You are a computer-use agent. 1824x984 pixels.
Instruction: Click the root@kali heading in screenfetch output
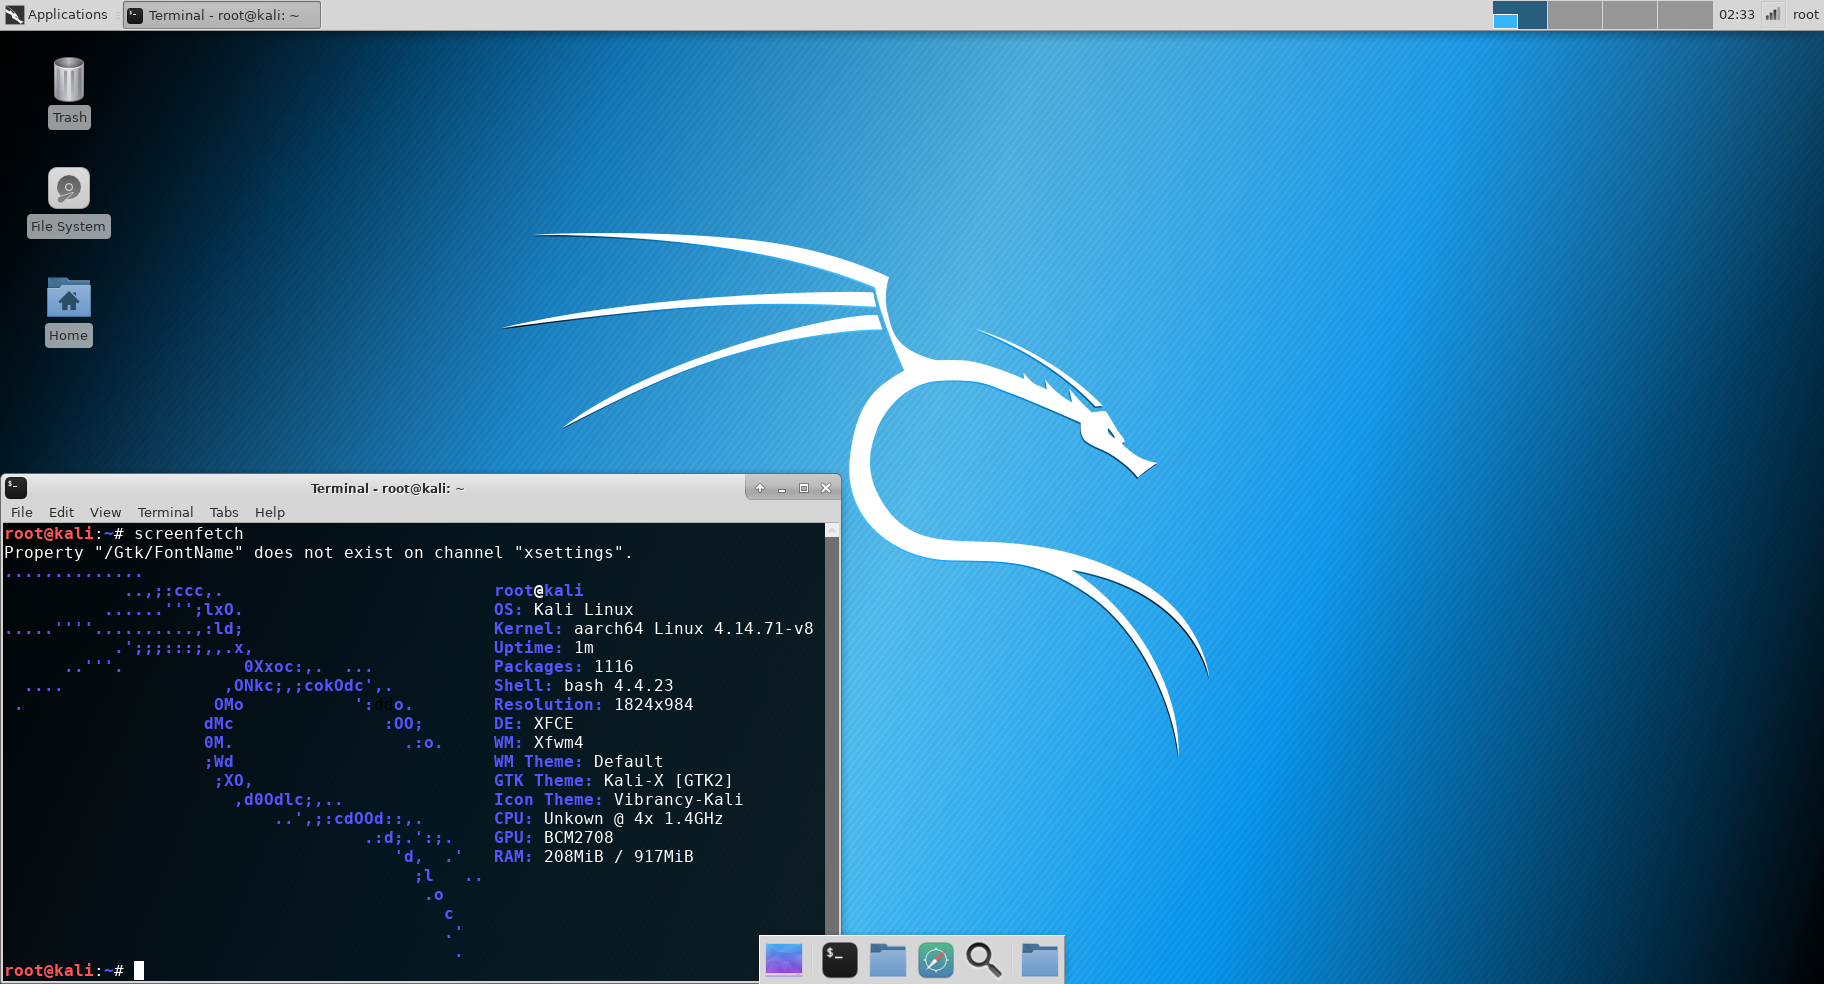tap(538, 591)
